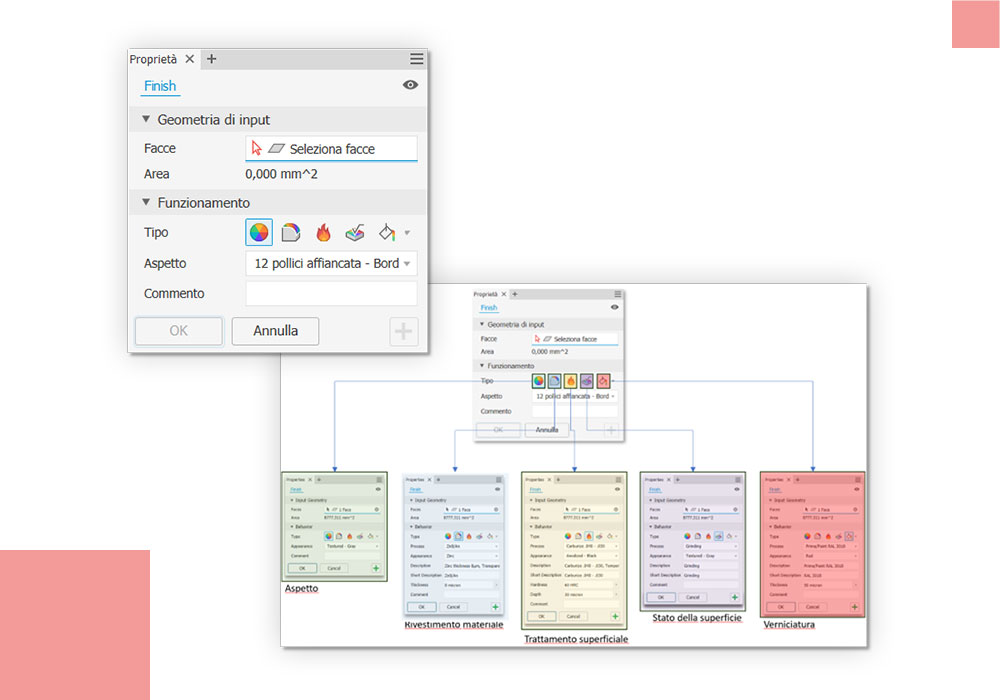Collapse the Funzionamento section
Image resolution: width=1000 pixels, height=700 pixels.
[147, 202]
